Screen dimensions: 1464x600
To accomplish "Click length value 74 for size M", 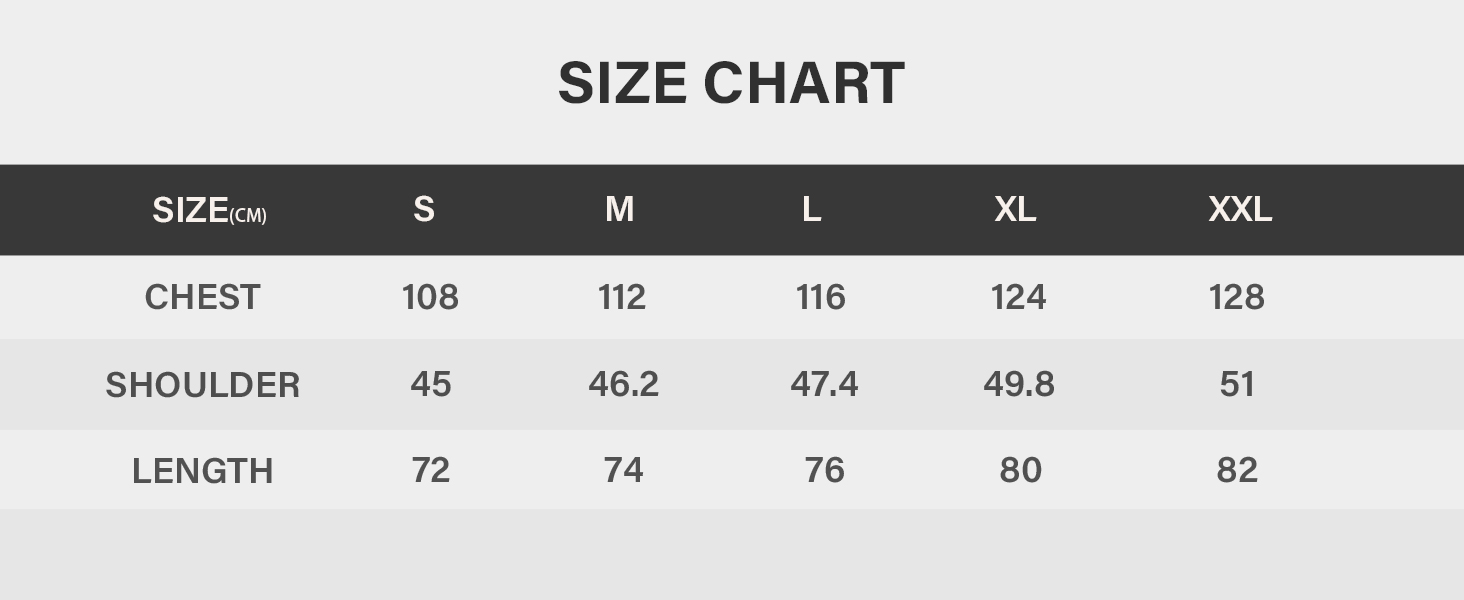I will click(624, 470).
